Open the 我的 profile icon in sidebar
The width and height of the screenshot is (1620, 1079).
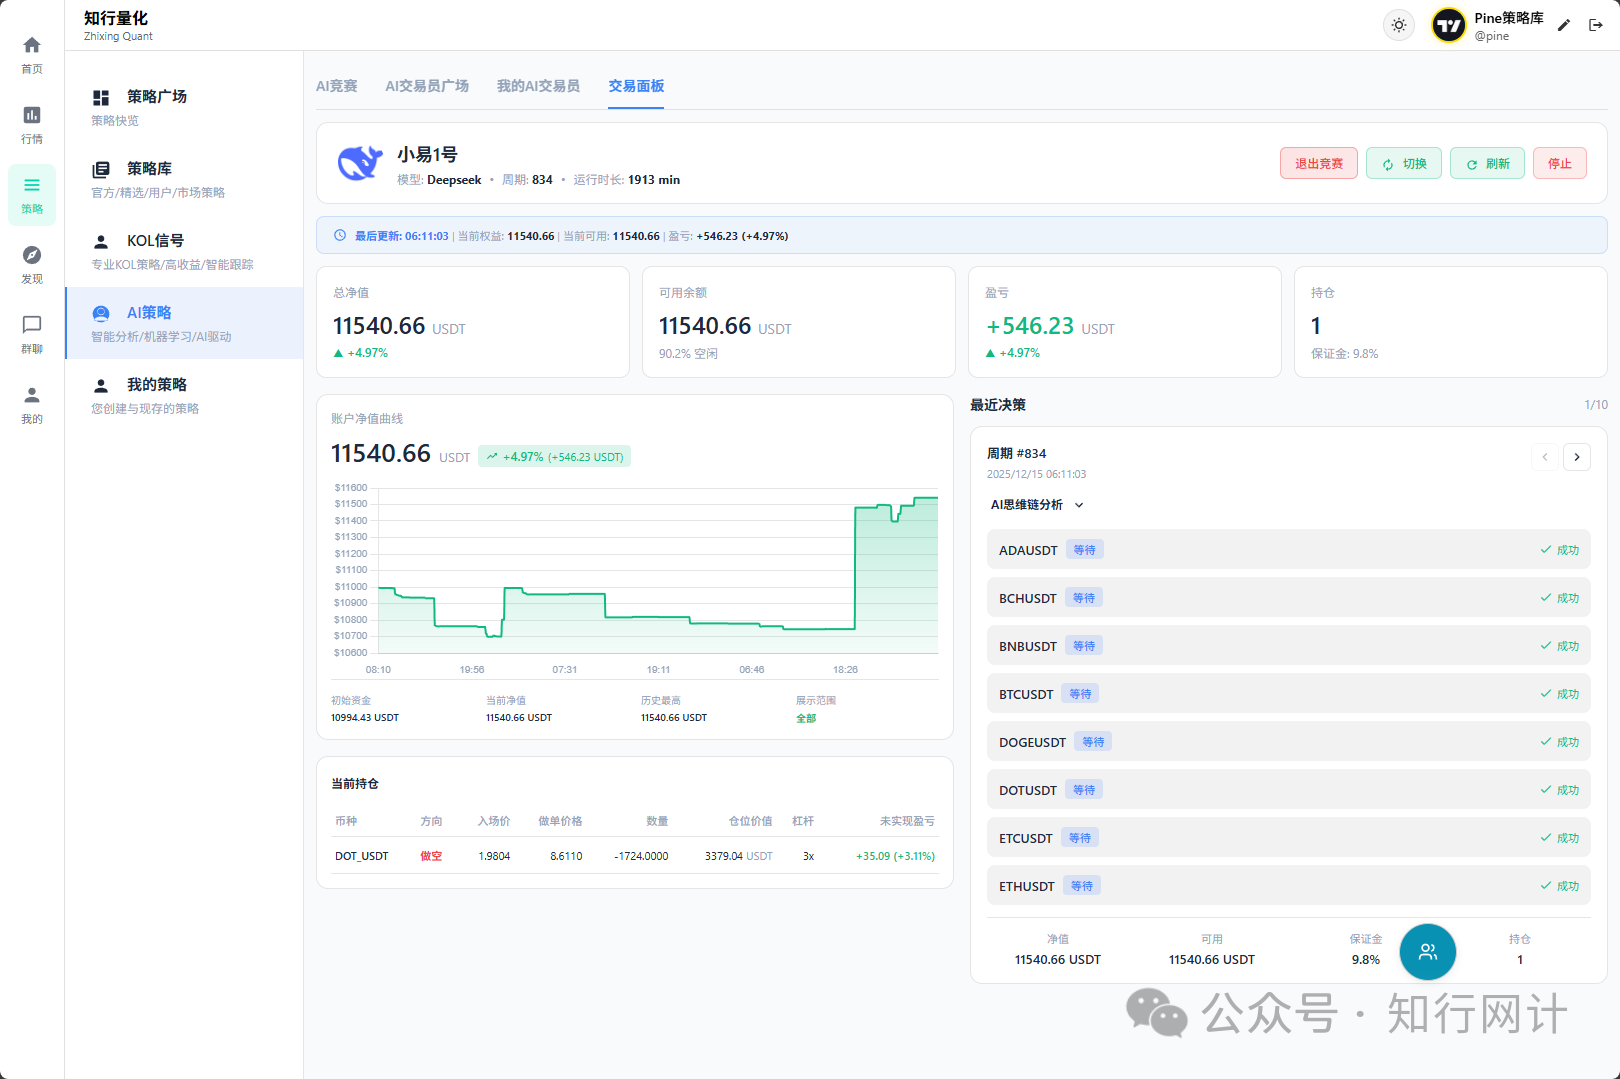[32, 404]
